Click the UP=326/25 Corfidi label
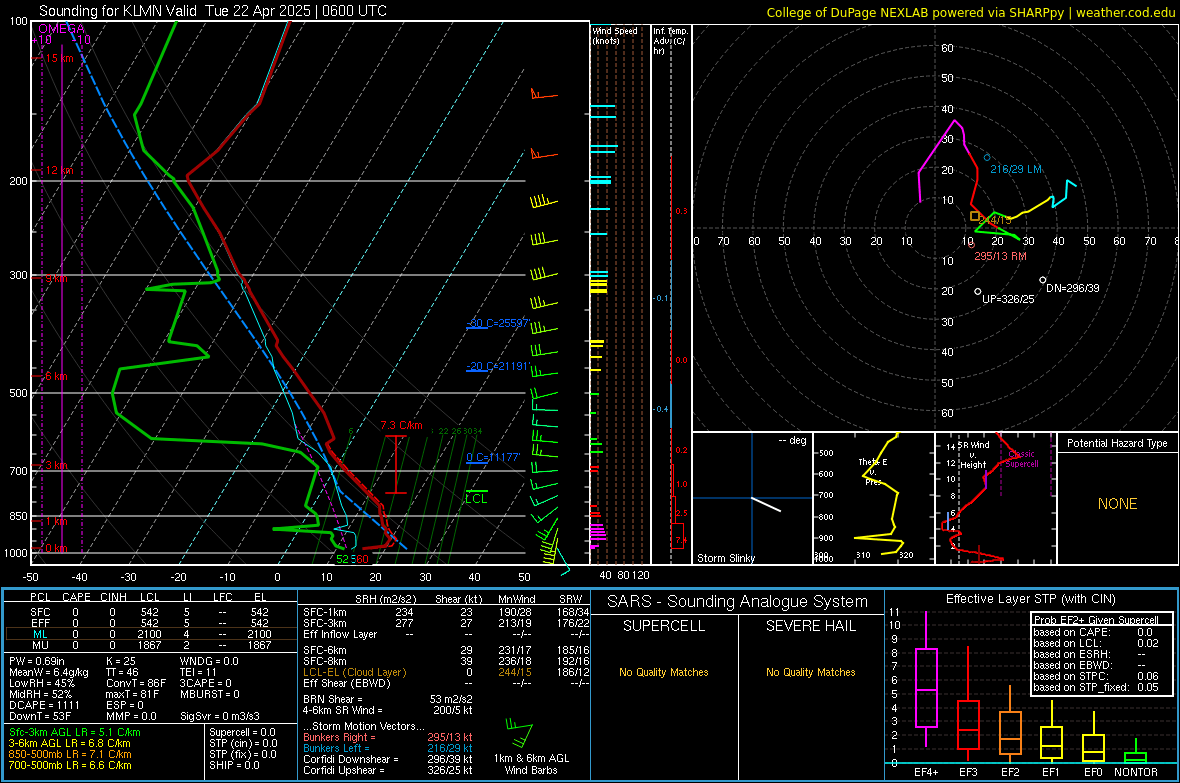This screenshot has width=1180, height=783. tap(1008, 299)
